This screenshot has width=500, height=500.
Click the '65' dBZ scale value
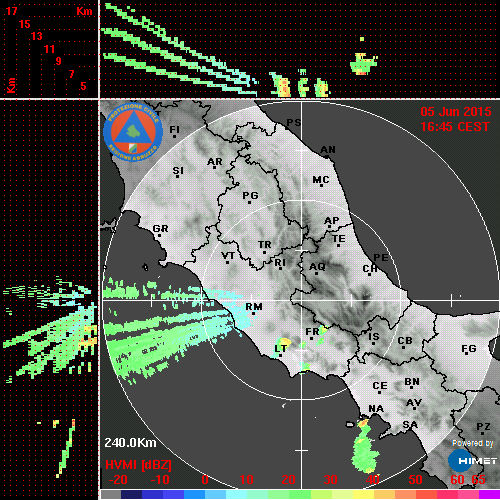479,480
